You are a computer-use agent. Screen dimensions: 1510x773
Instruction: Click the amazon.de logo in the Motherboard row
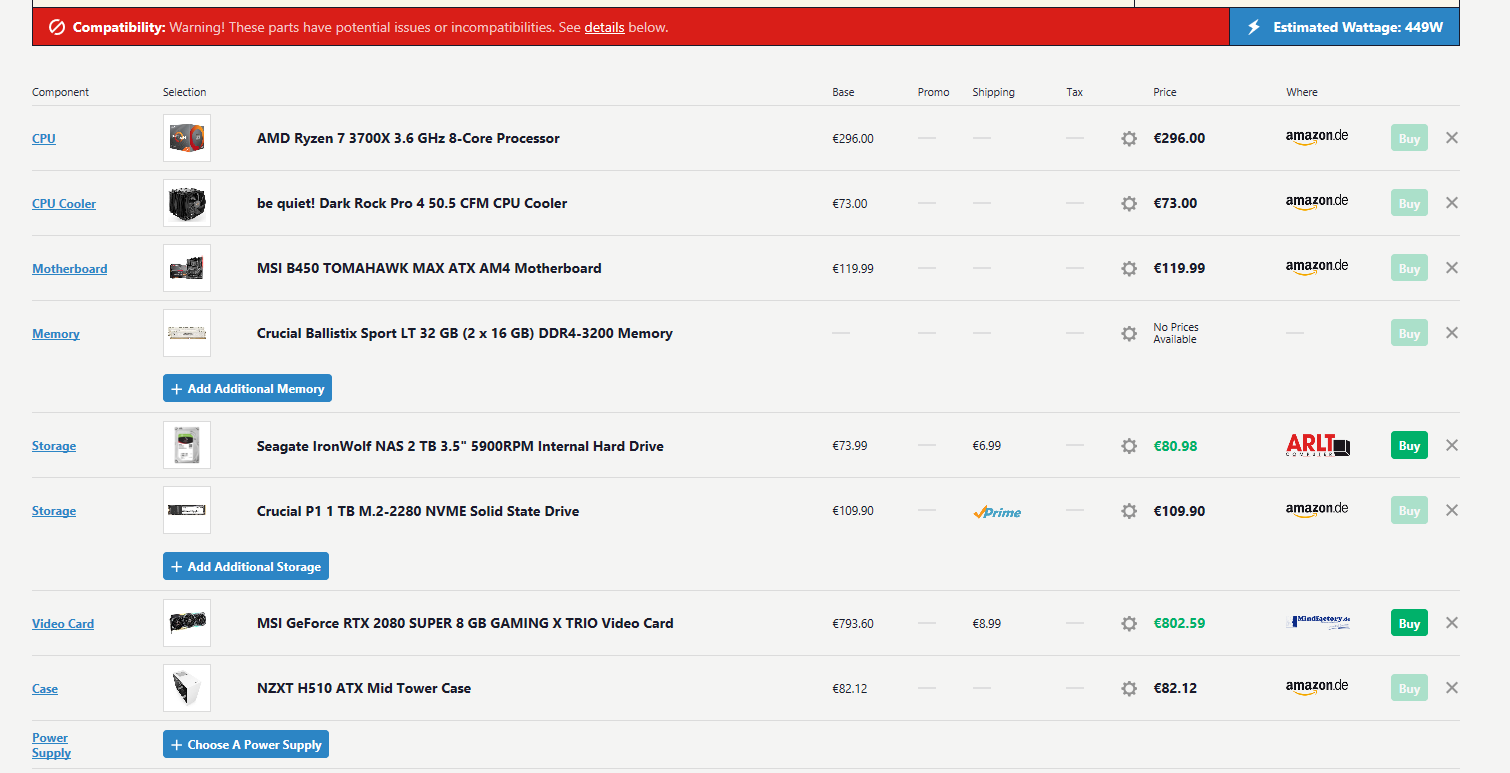click(1317, 268)
